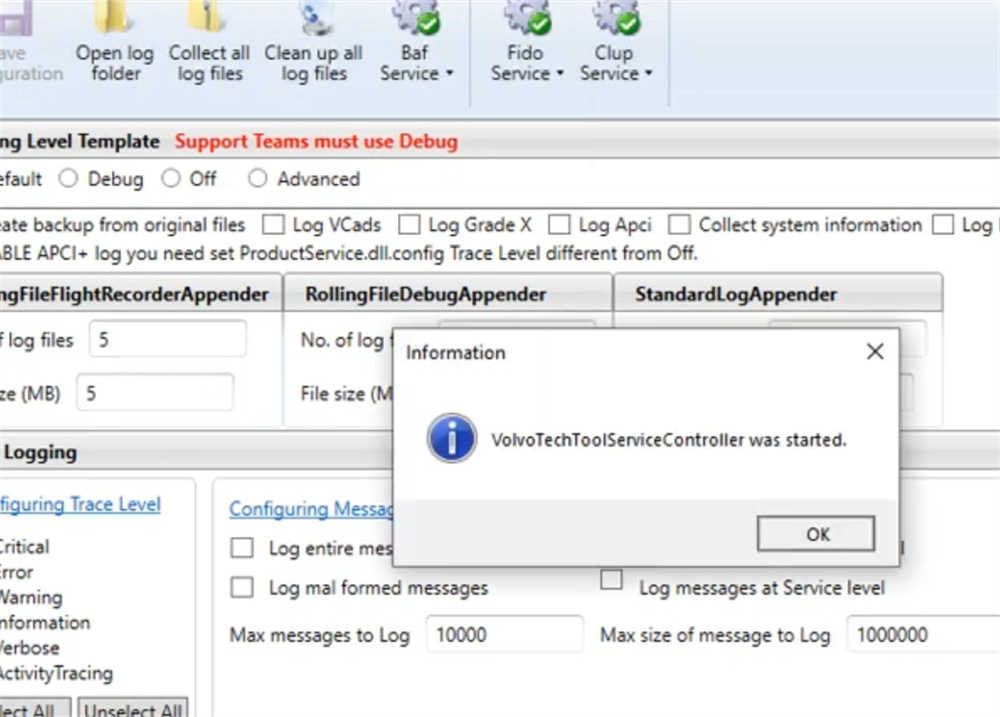Tick Log entire message checkbox
The width and height of the screenshot is (1000, 717).
tap(242, 547)
